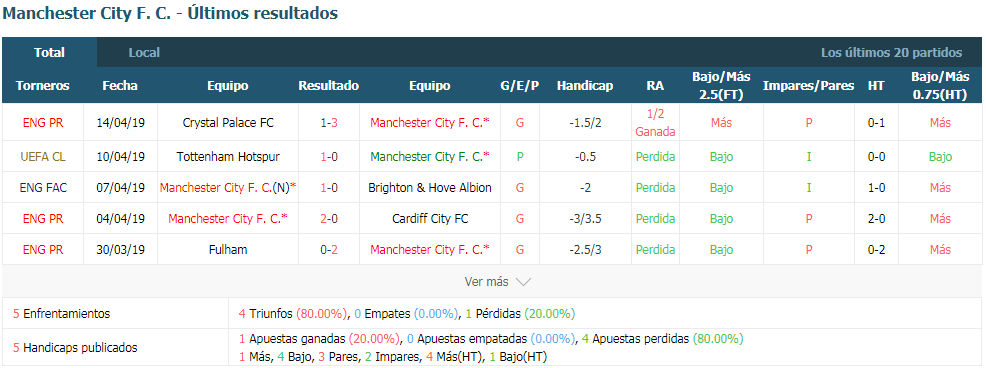
Task: Select the Total tab
Action: point(50,53)
